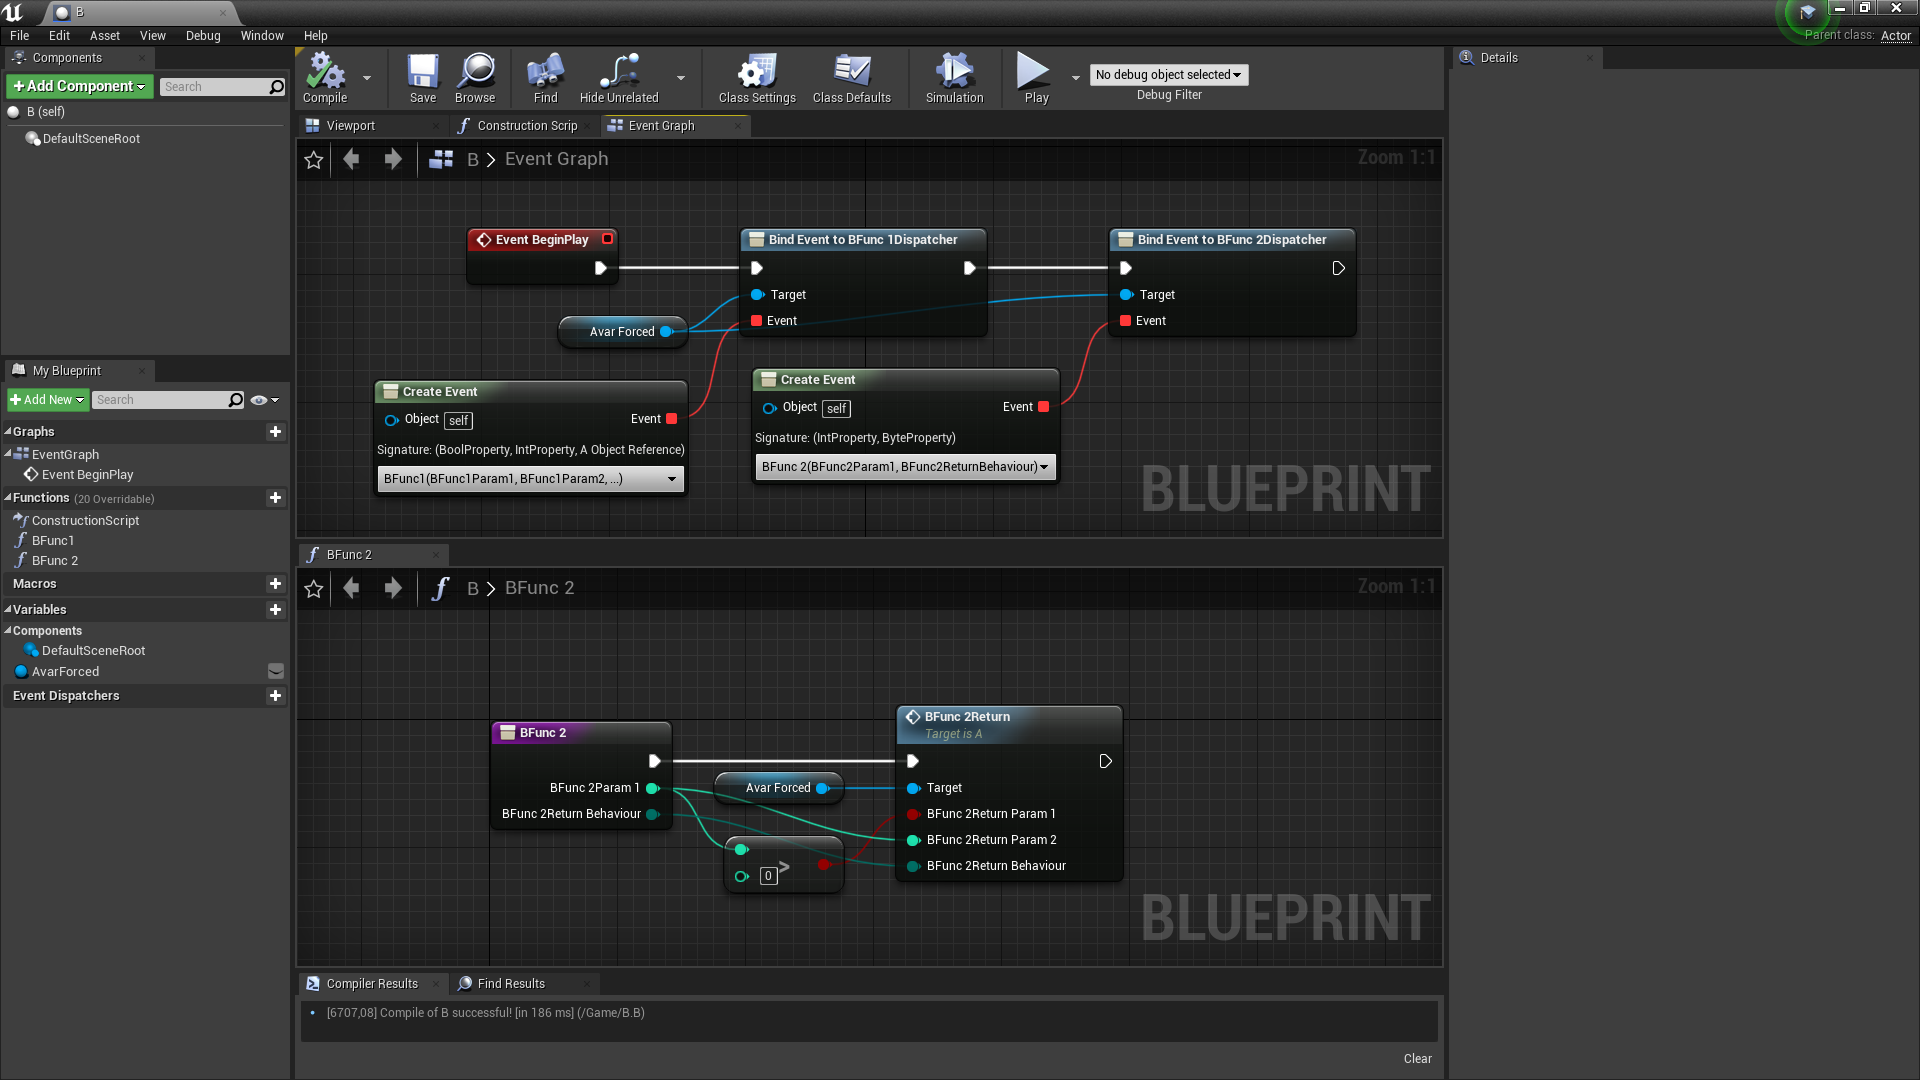Open BFunc1 signature function dropdown

(531, 479)
